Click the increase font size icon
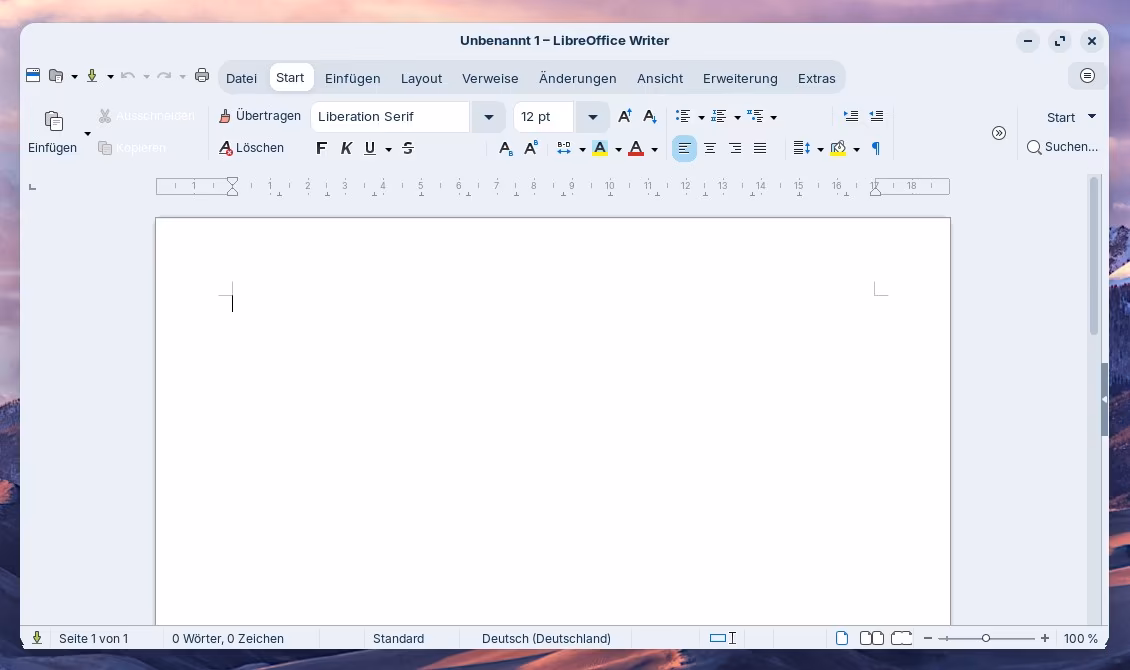1130x670 pixels. point(625,117)
